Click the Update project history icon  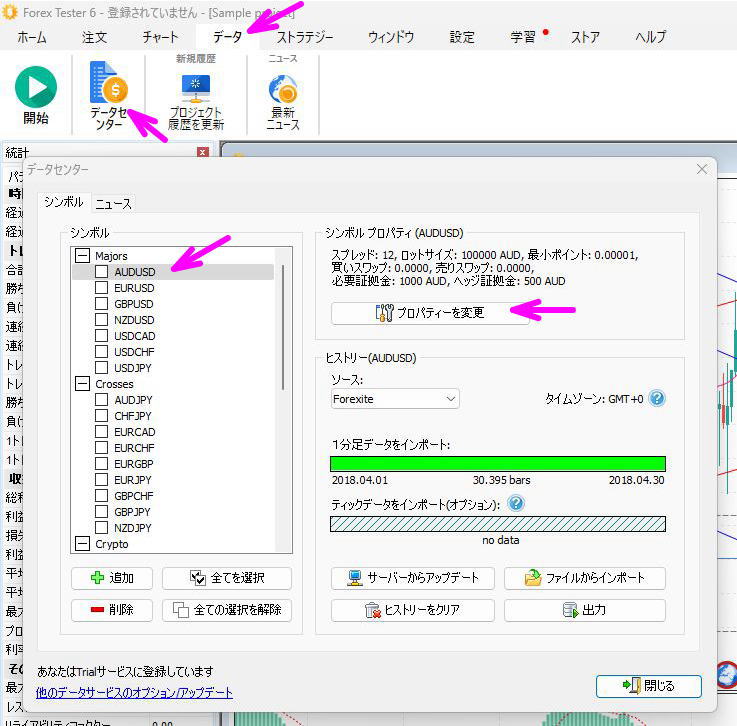[x=196, y=88]
